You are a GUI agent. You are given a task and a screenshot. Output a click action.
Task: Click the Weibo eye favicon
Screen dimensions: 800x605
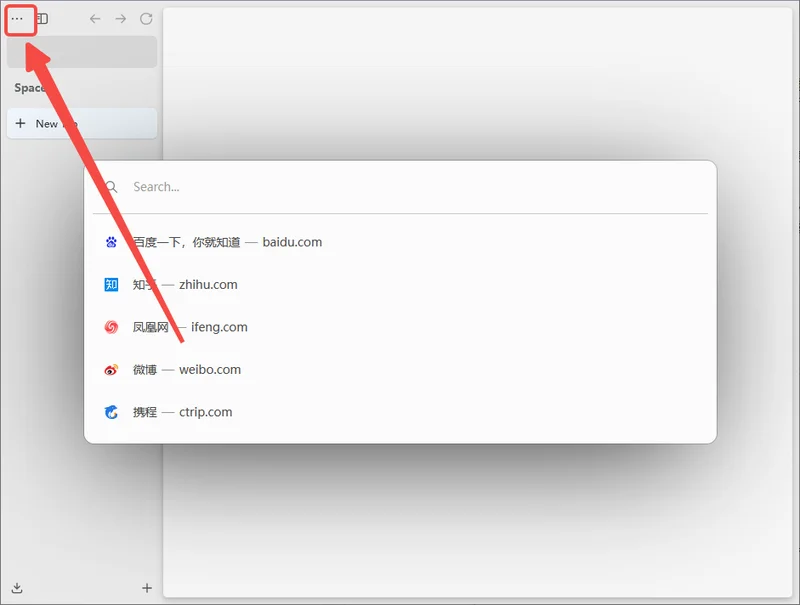point(111,369)
